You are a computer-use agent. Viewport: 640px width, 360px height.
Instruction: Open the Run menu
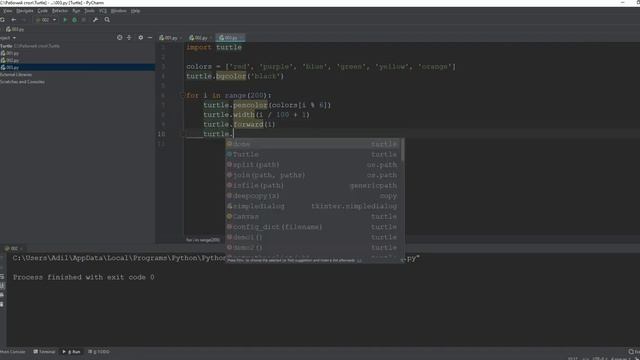76,11
